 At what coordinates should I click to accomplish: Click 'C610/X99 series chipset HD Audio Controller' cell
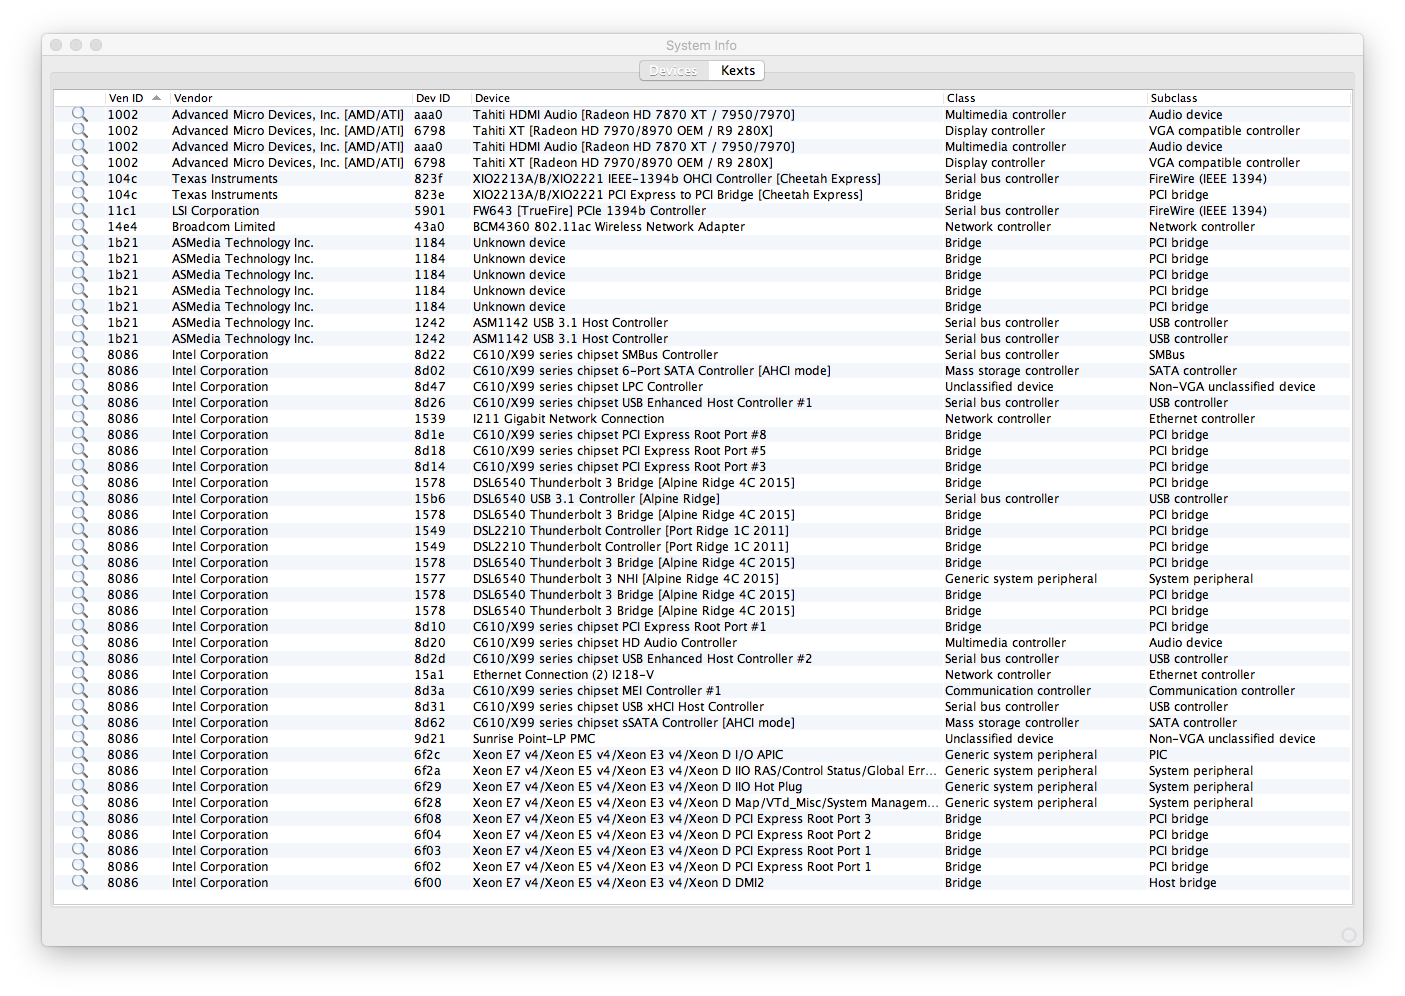605,643
